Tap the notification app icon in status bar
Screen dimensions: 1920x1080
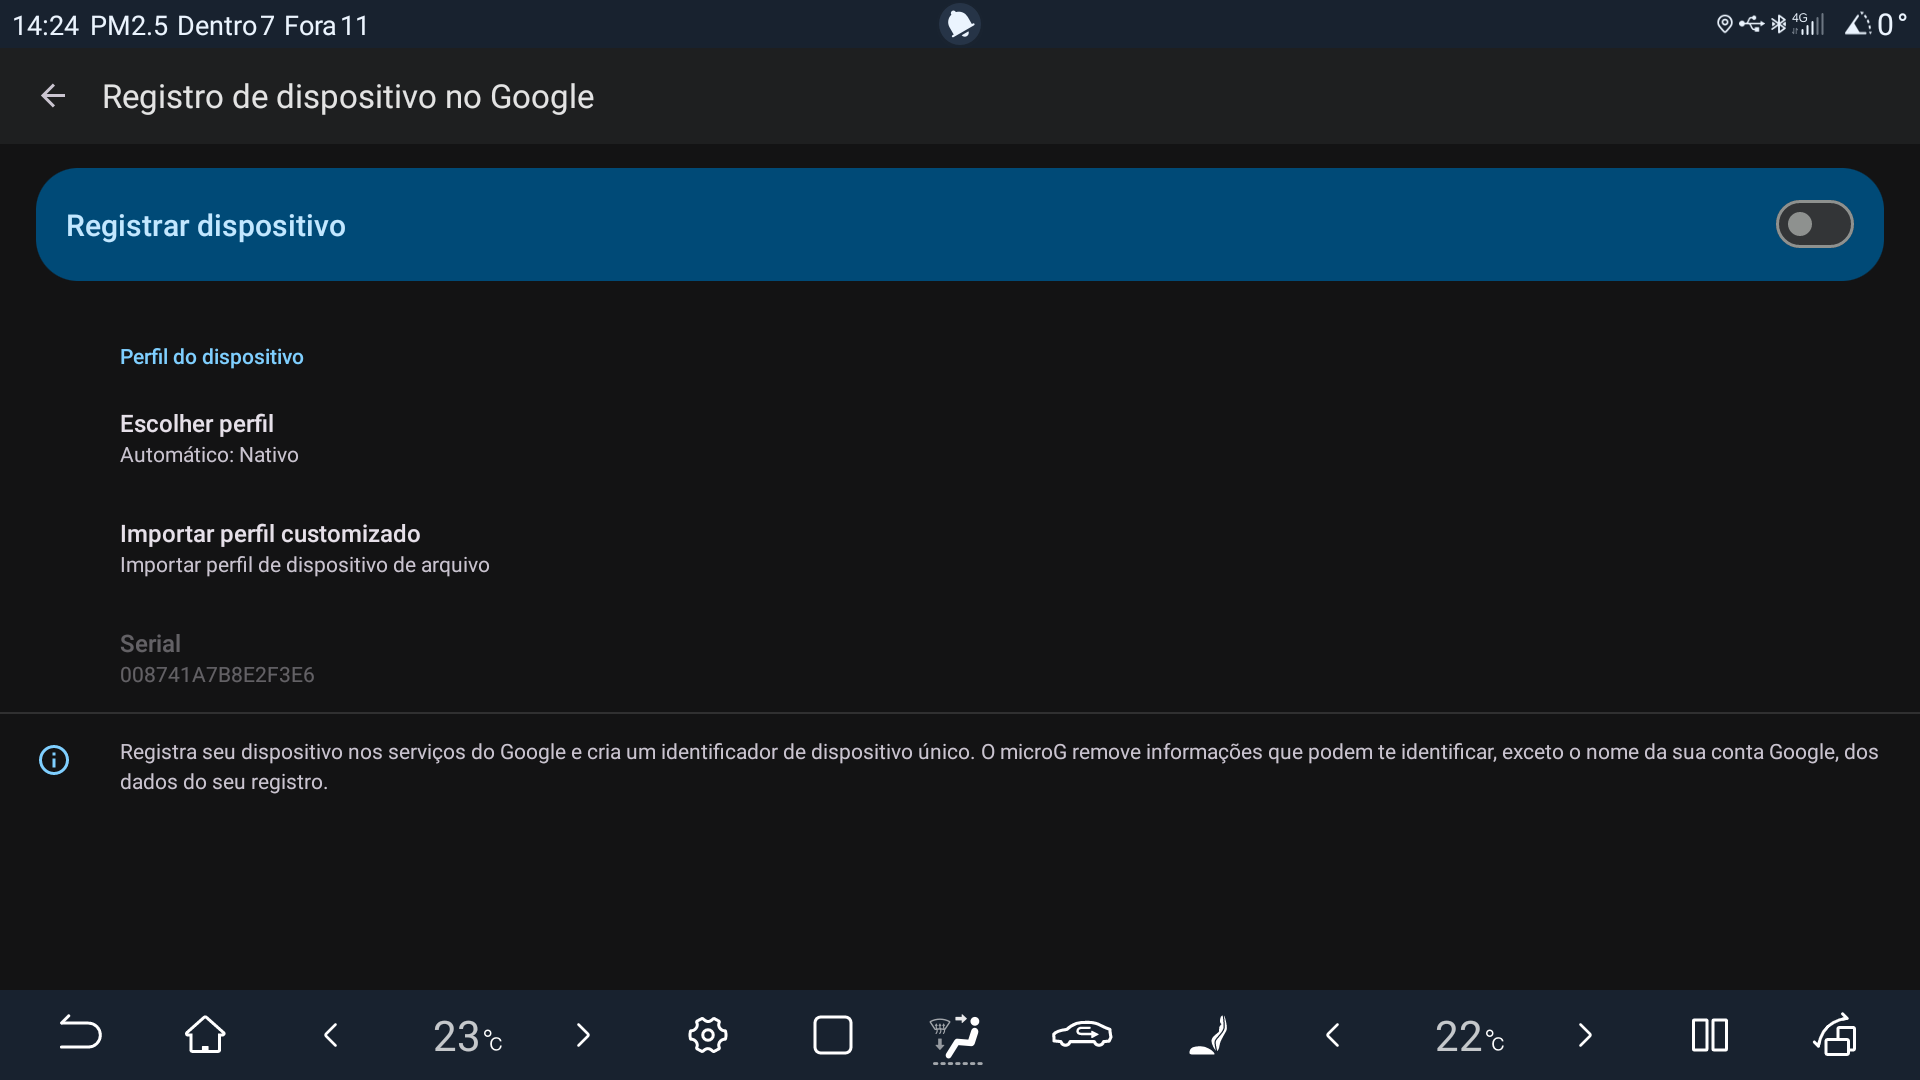tap(960, 24)
